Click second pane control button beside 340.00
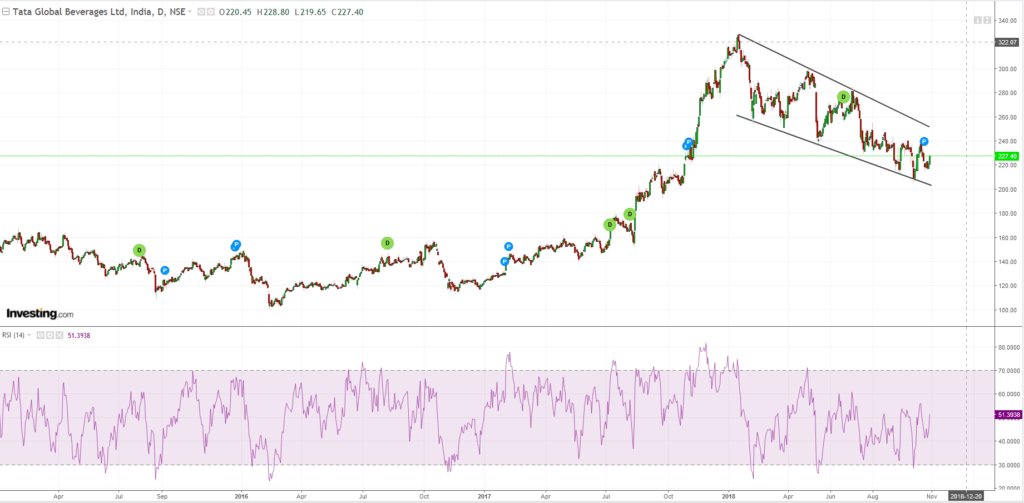Screen dimensions: 1024x503 (986, 20)
